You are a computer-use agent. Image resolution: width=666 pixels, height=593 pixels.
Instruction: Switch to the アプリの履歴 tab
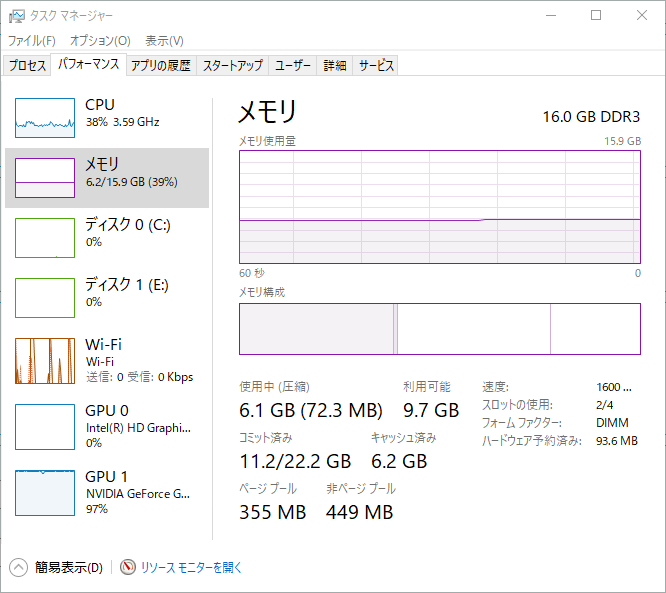point(160,66)
